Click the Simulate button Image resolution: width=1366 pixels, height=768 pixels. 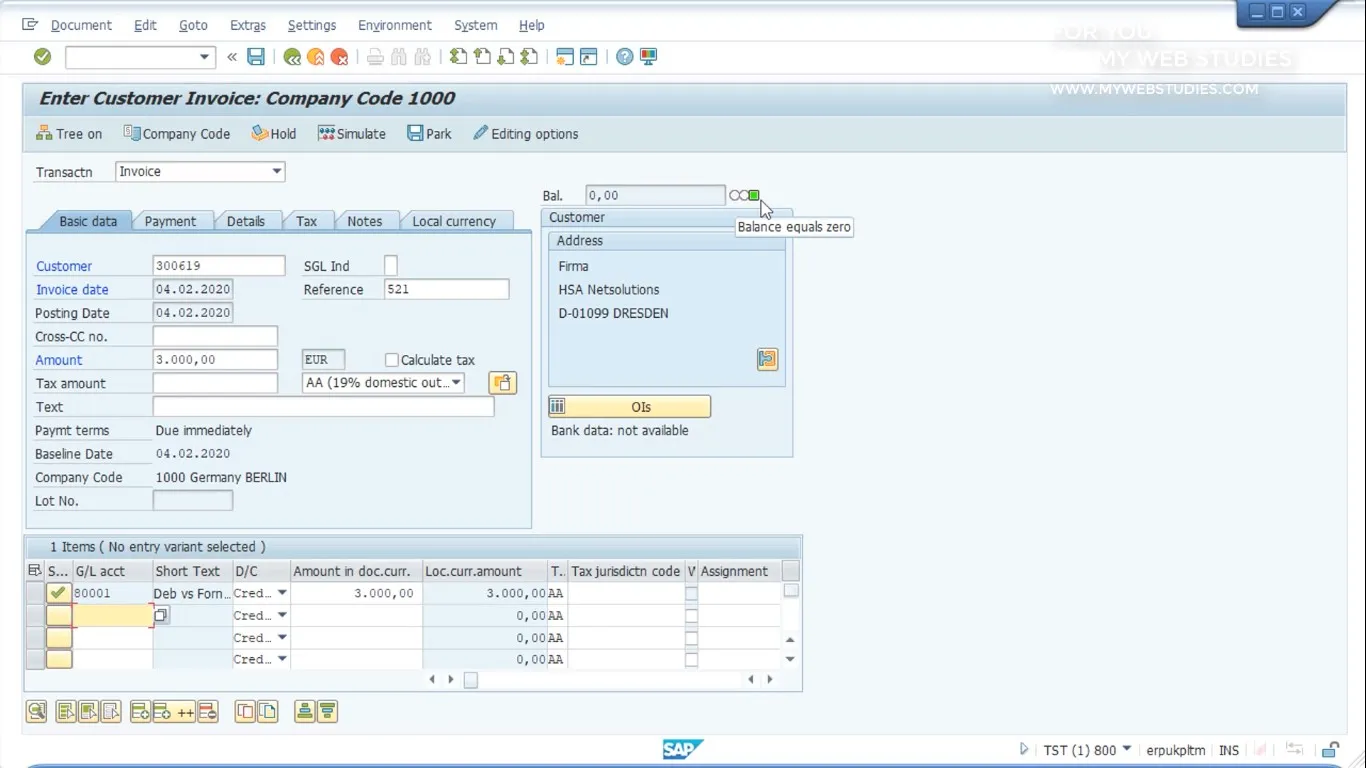click(x=352, y=134)
